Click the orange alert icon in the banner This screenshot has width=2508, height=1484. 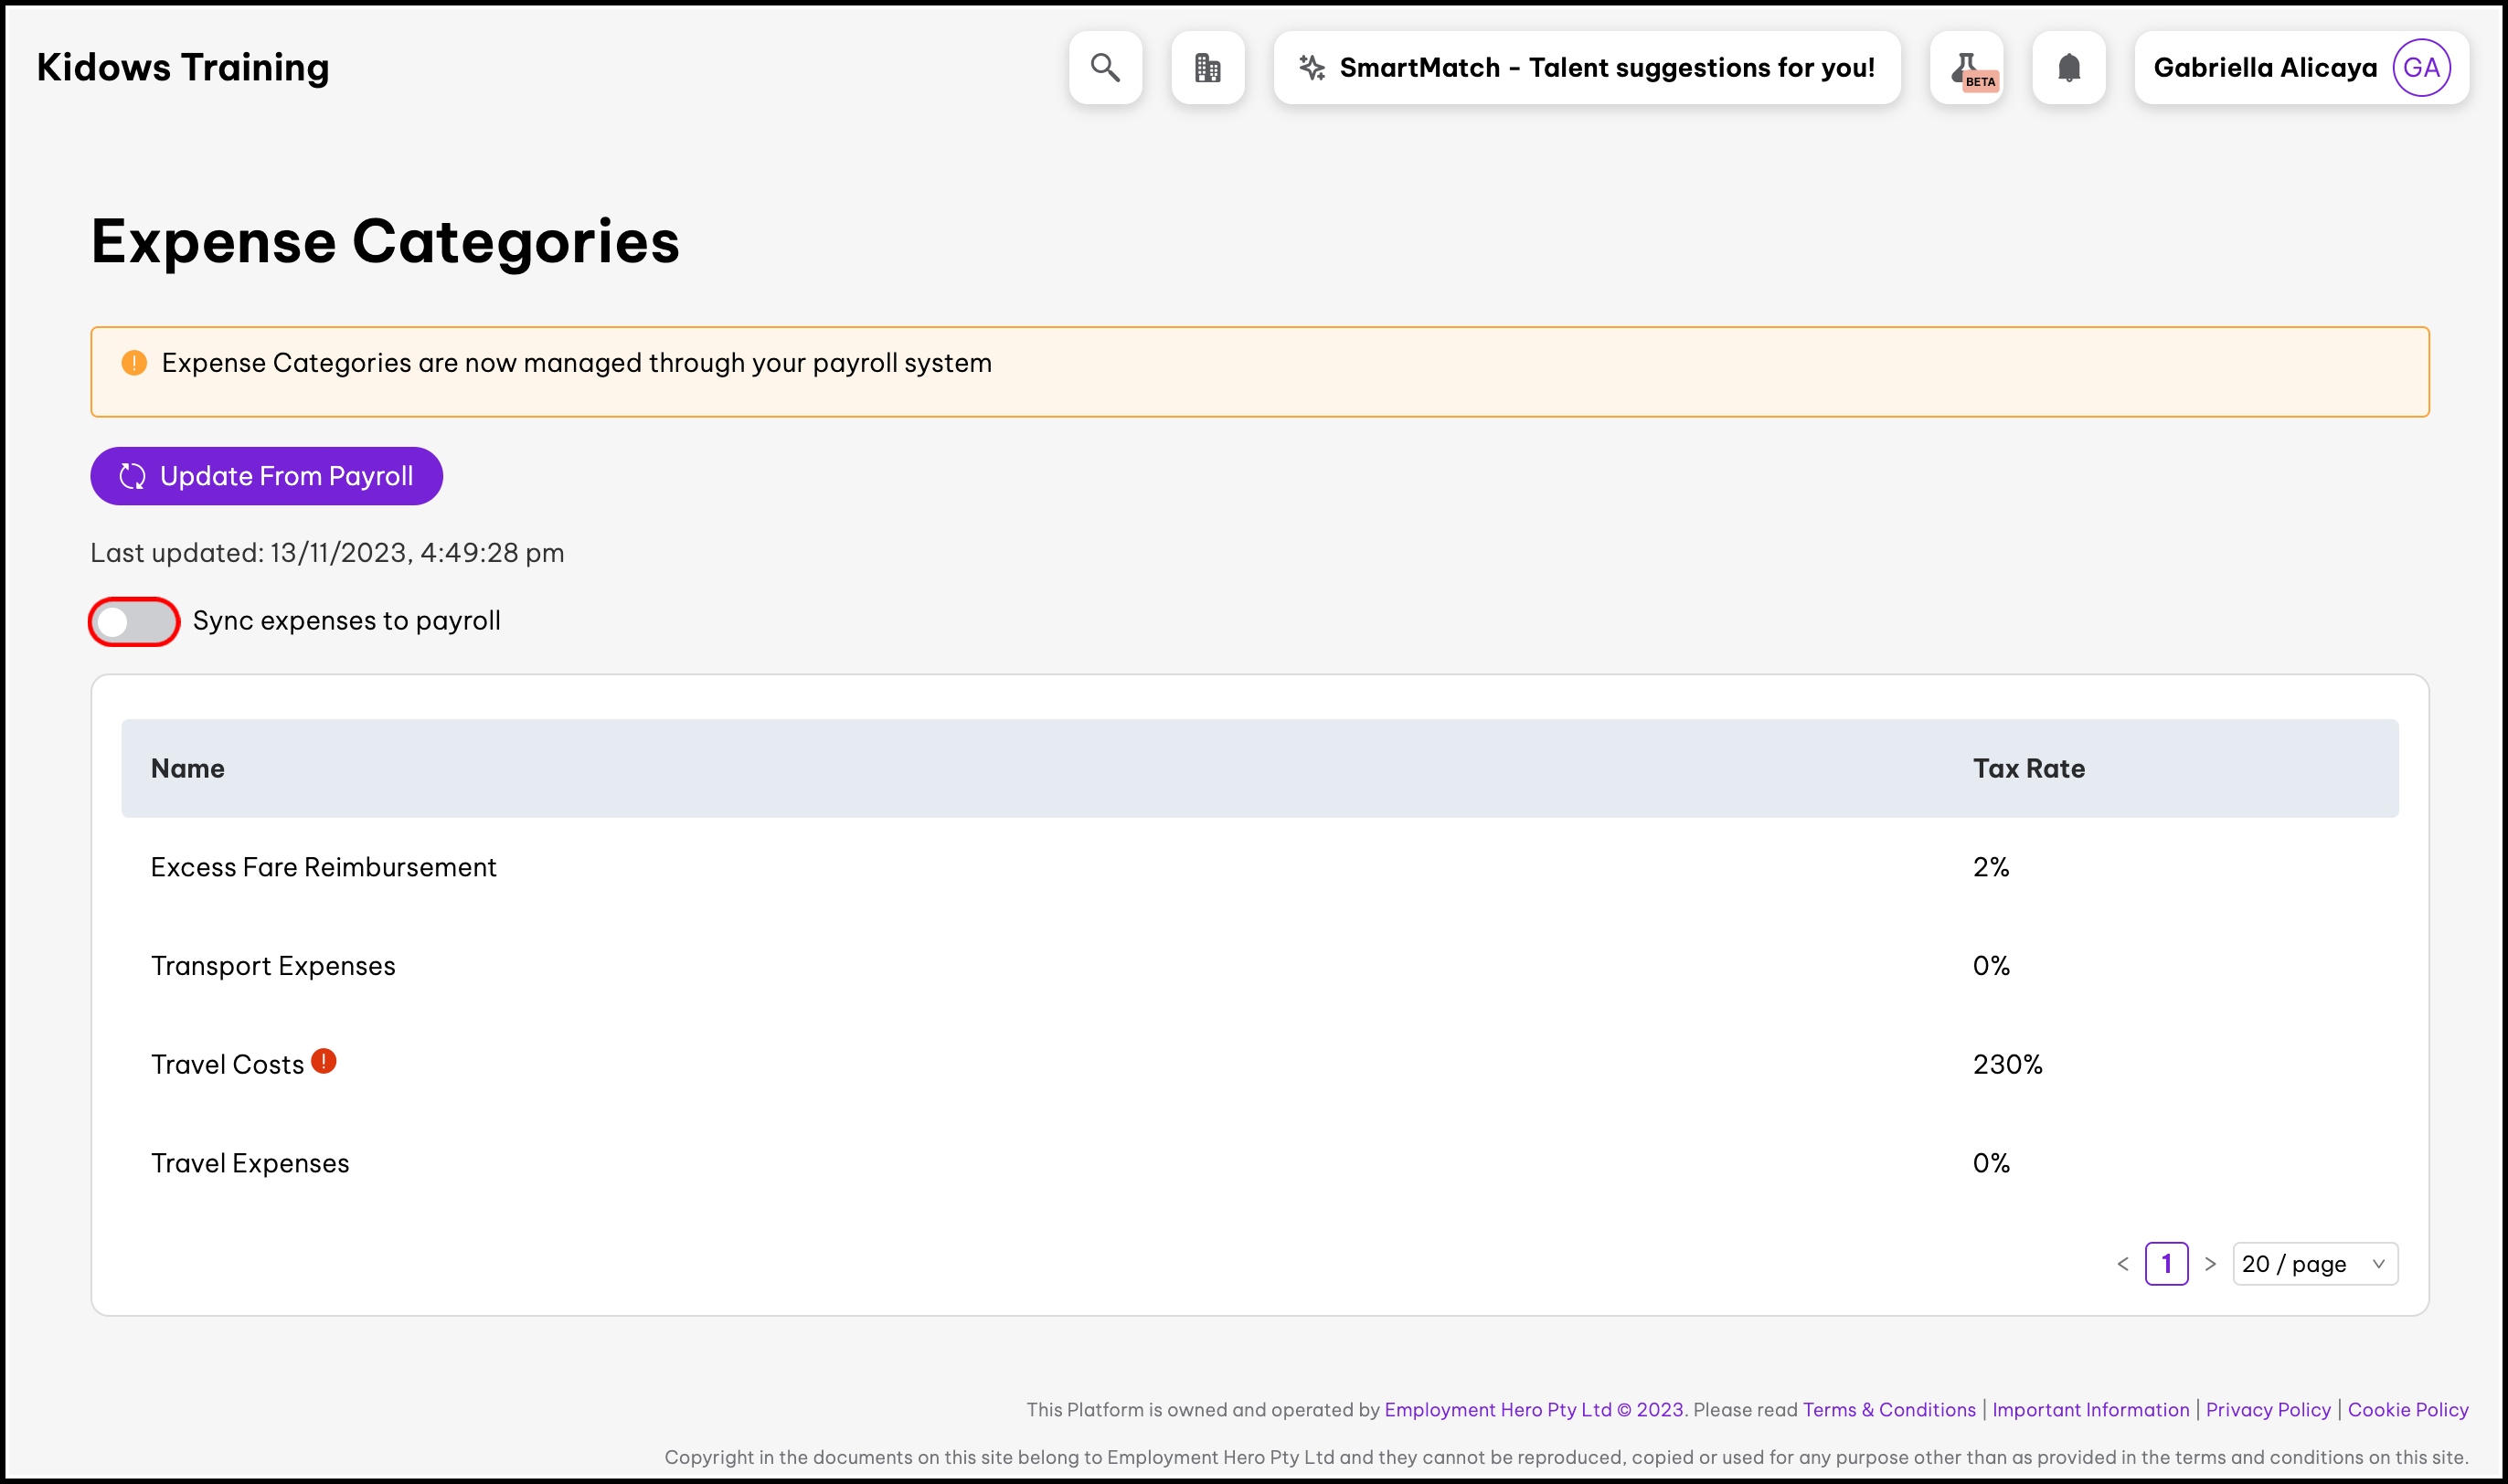coord(134,363)
